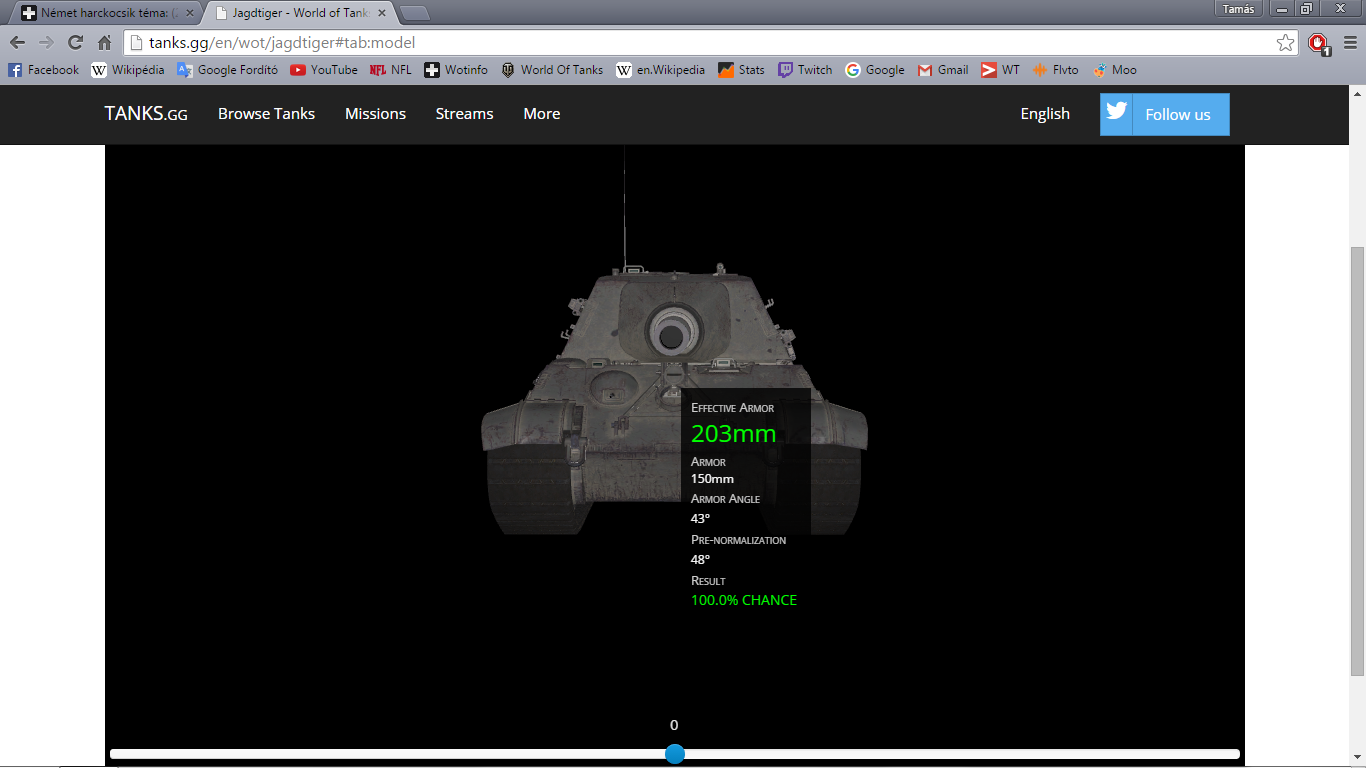Open the Google bookmark
This screenshot has height=768, width=1366.
point(874,70)
